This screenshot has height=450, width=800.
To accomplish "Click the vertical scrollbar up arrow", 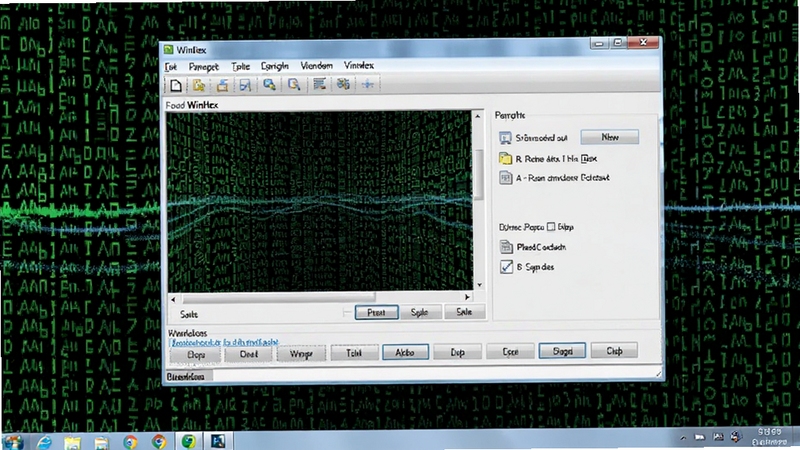I will click(x=478, y=117).
